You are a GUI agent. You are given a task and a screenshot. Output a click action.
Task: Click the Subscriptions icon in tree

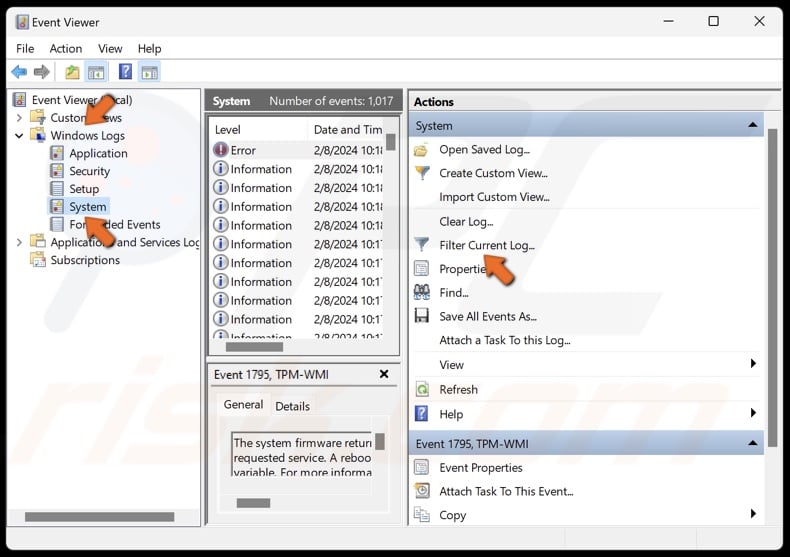(38, 260)
